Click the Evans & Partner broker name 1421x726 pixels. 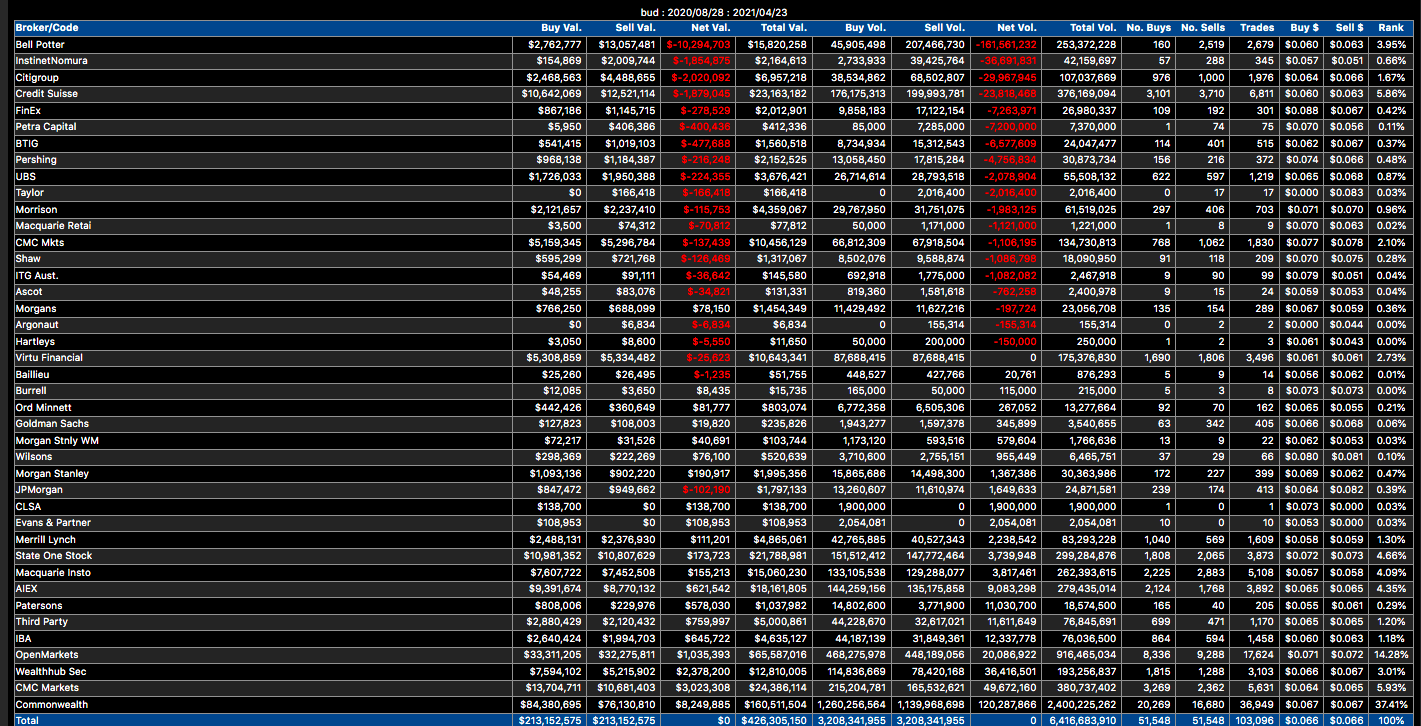pyautogui.click(x=53, y=523)
